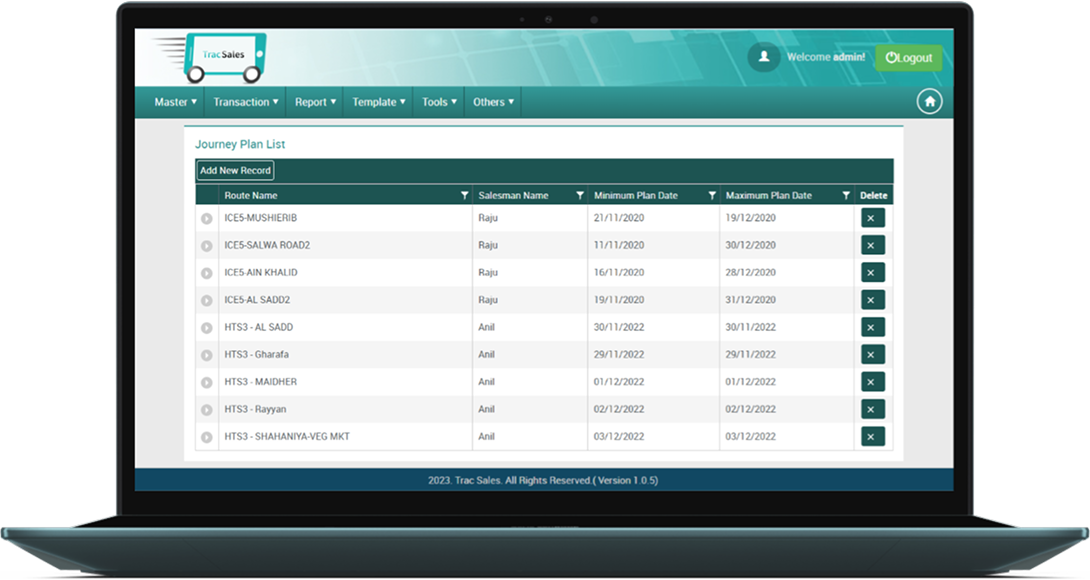Click the user avatar icon beside Welcome admin
Image resolution: width=1090 pixels, height=580 pixels.
[x=764, y=58]
